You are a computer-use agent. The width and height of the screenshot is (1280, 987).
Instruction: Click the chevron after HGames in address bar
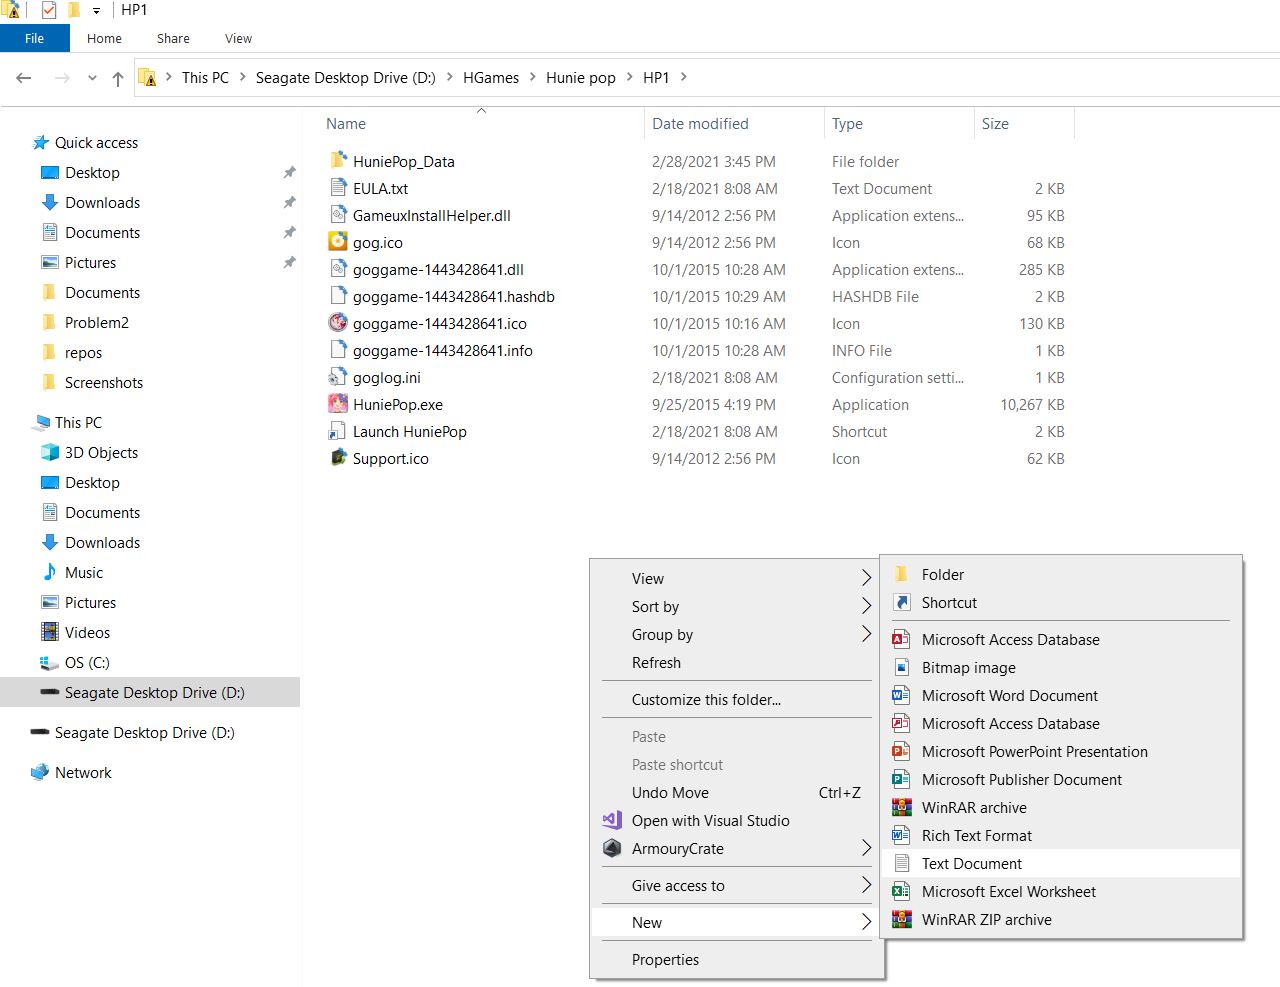pos(532,77)
